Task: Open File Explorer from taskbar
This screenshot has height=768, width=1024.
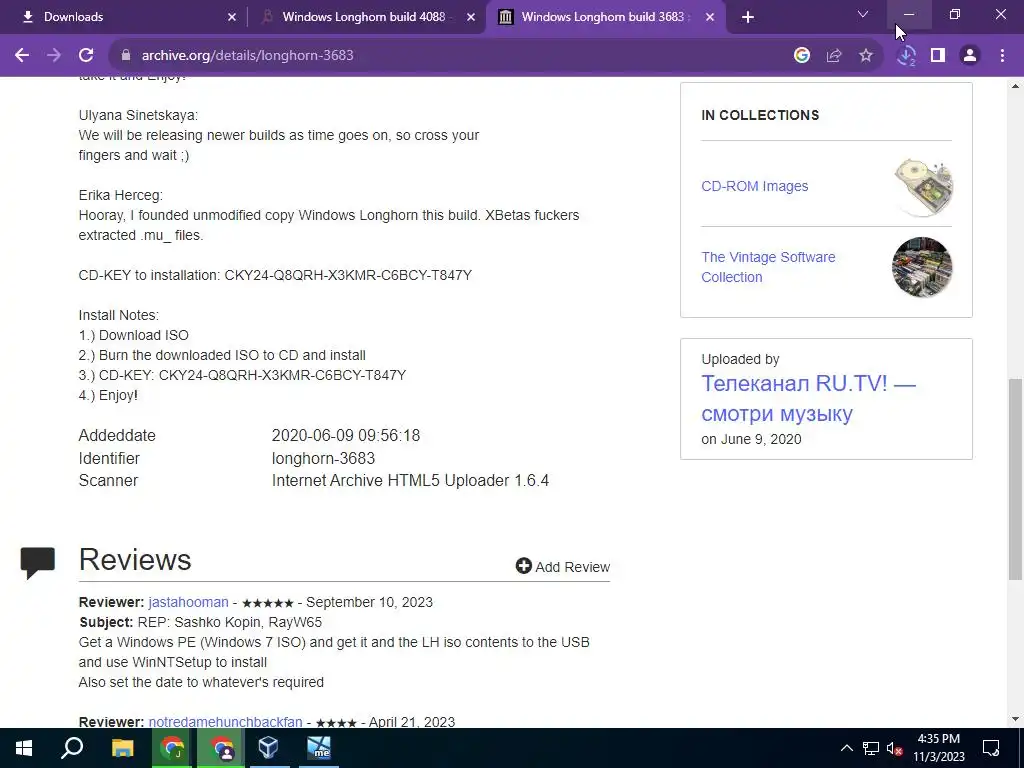Action: [x=122, y=748]
